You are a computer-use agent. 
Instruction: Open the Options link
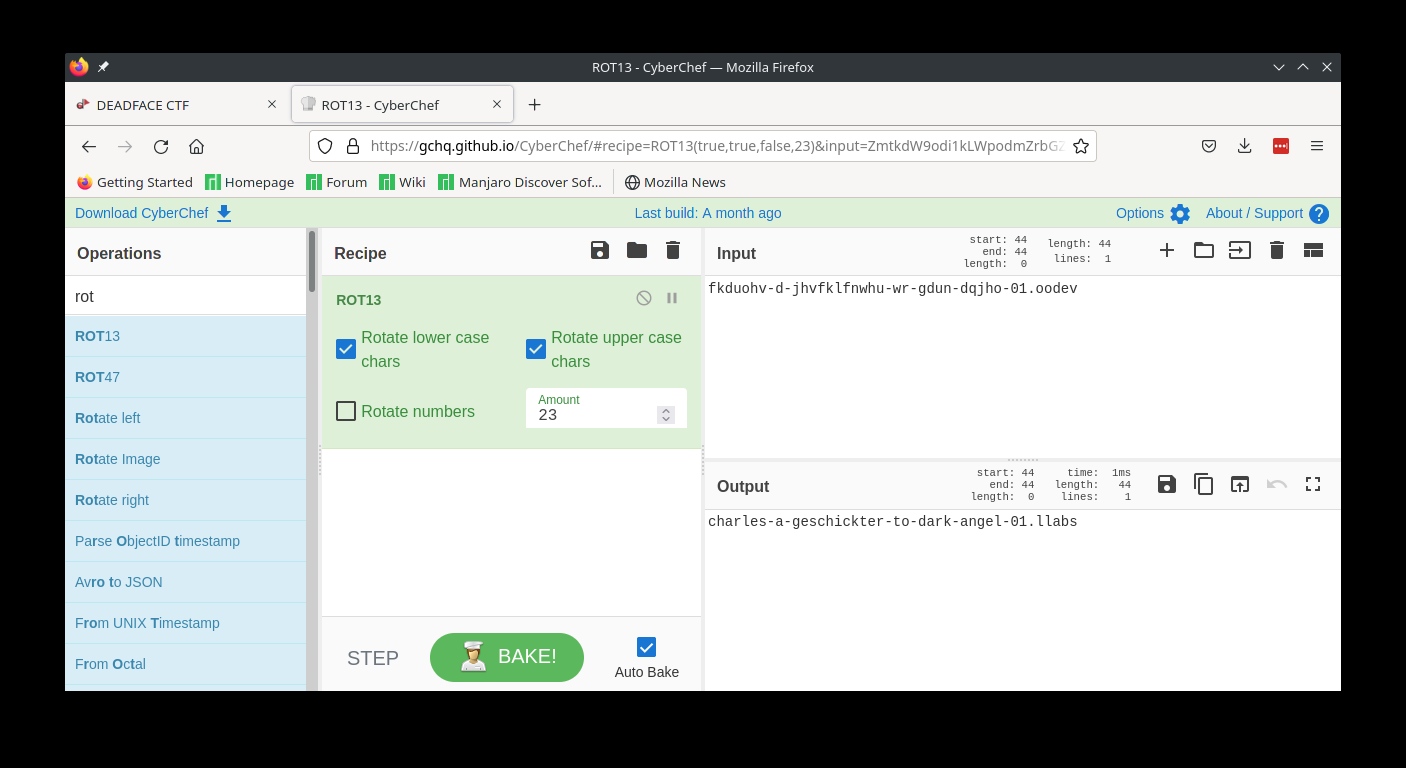1140,213
